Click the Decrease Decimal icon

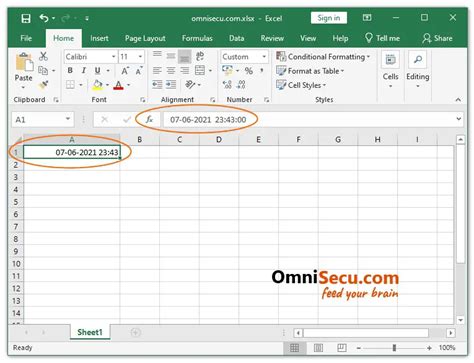pyautogui.click(x=241, y=85)
